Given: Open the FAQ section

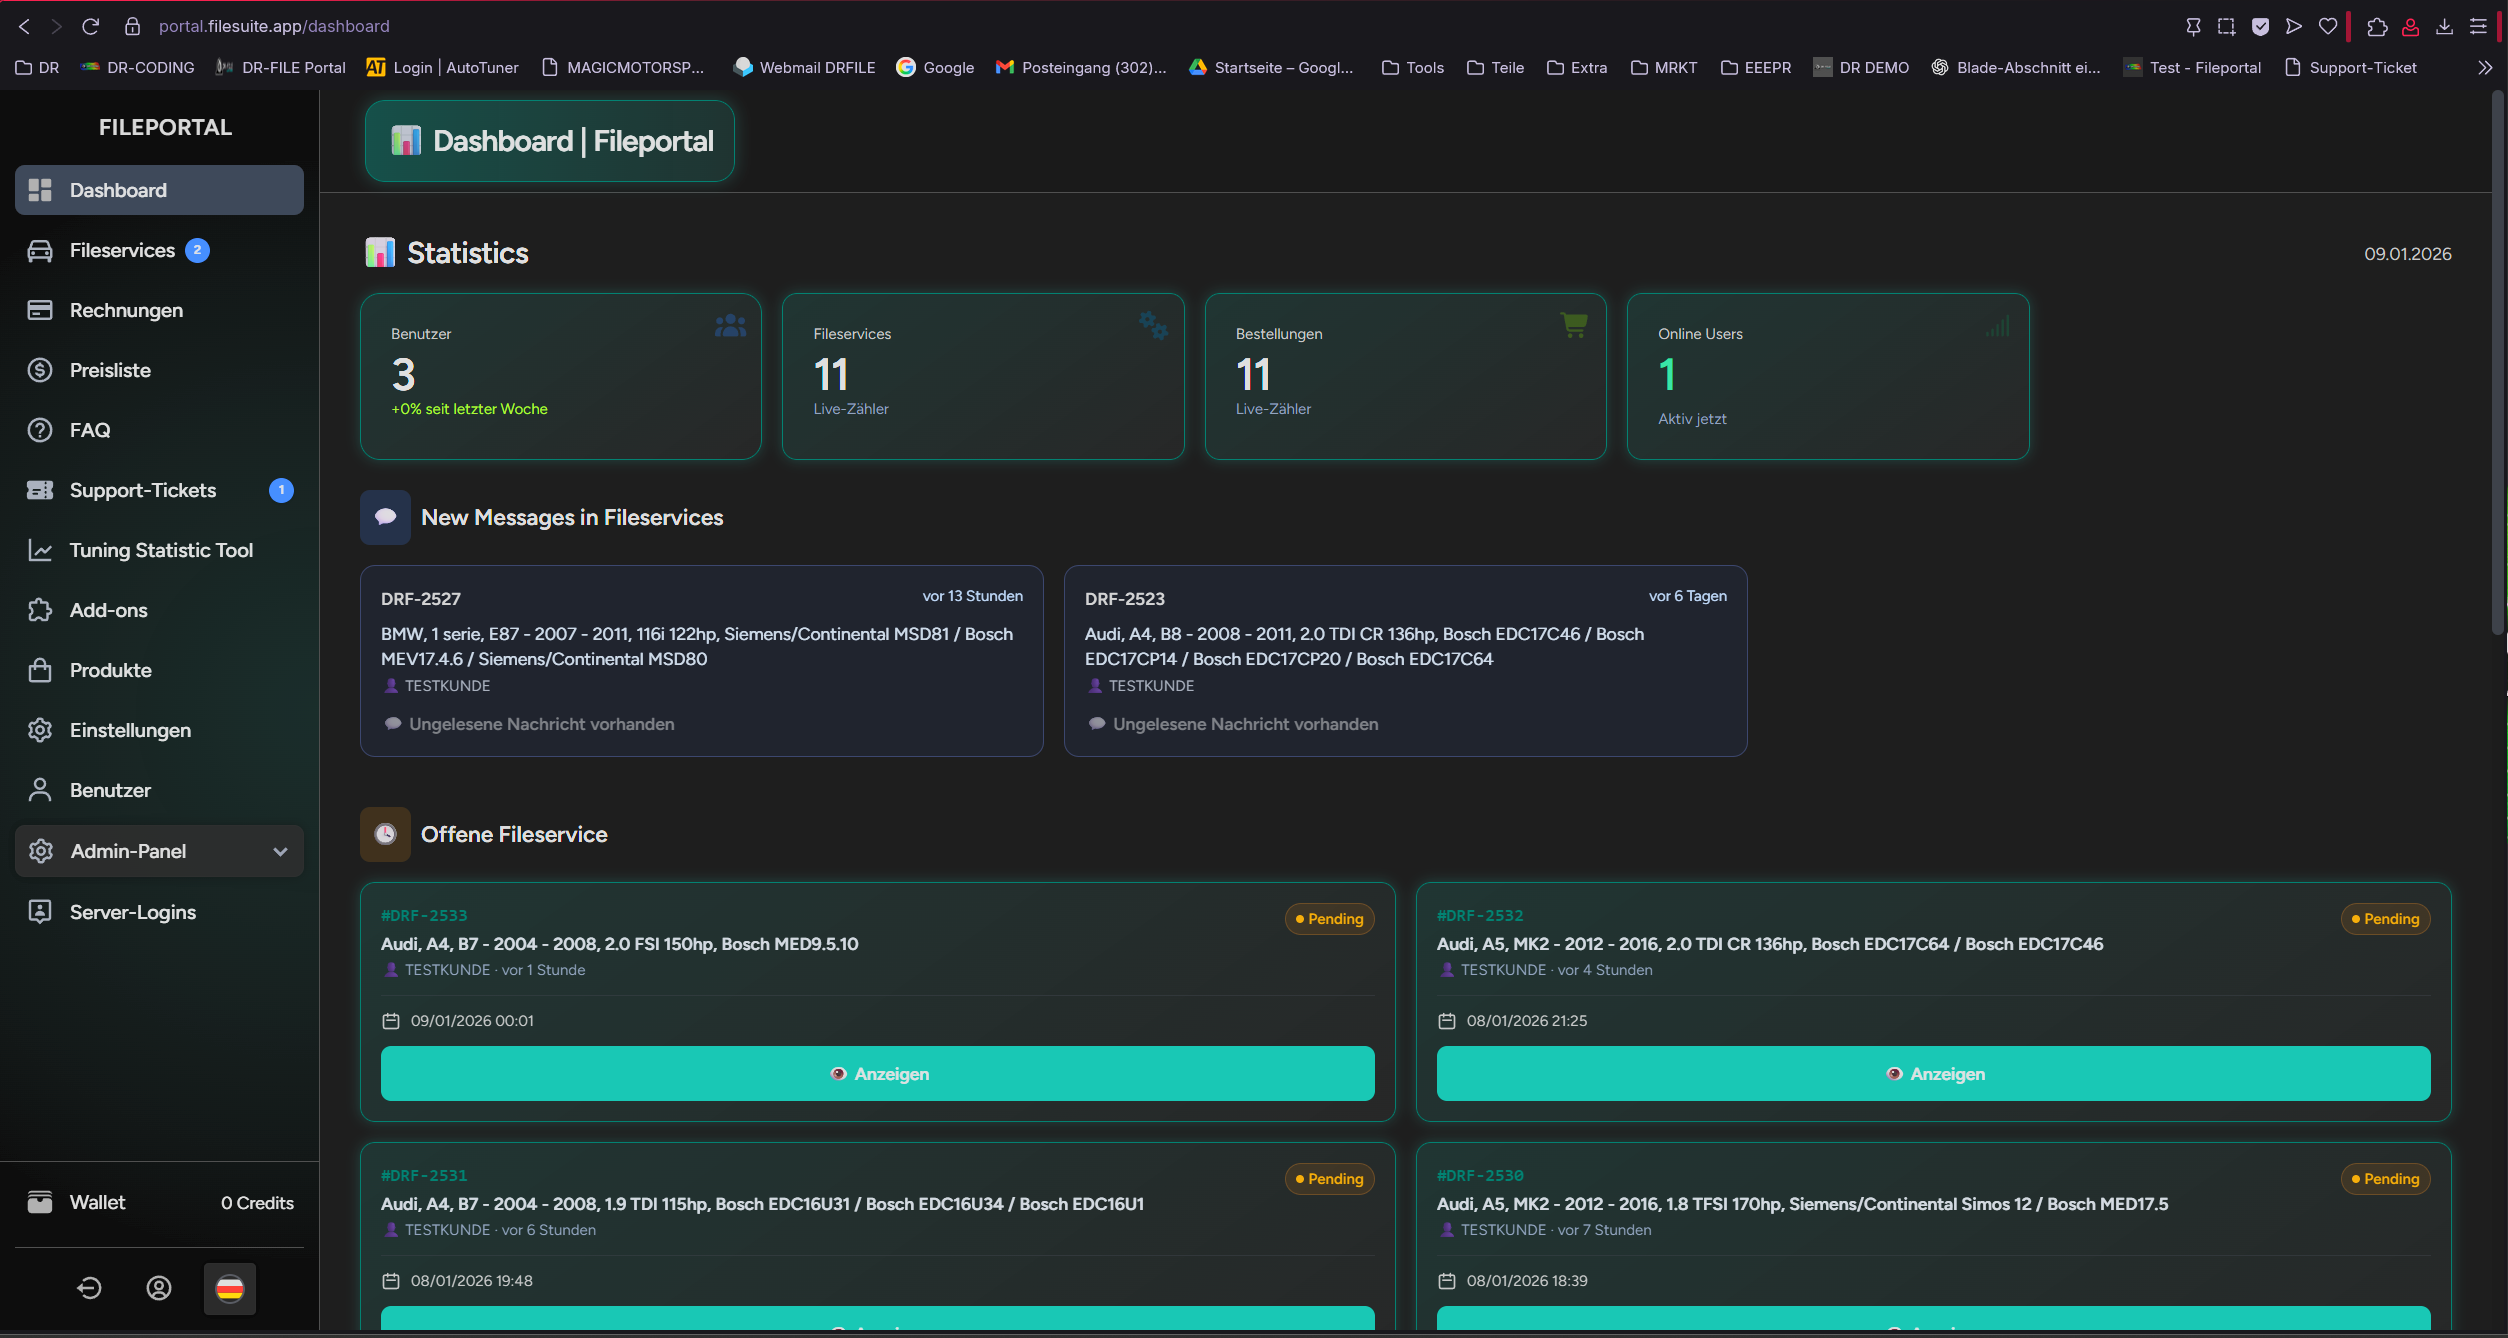Looking at the screenshot, I should (40, 430).
